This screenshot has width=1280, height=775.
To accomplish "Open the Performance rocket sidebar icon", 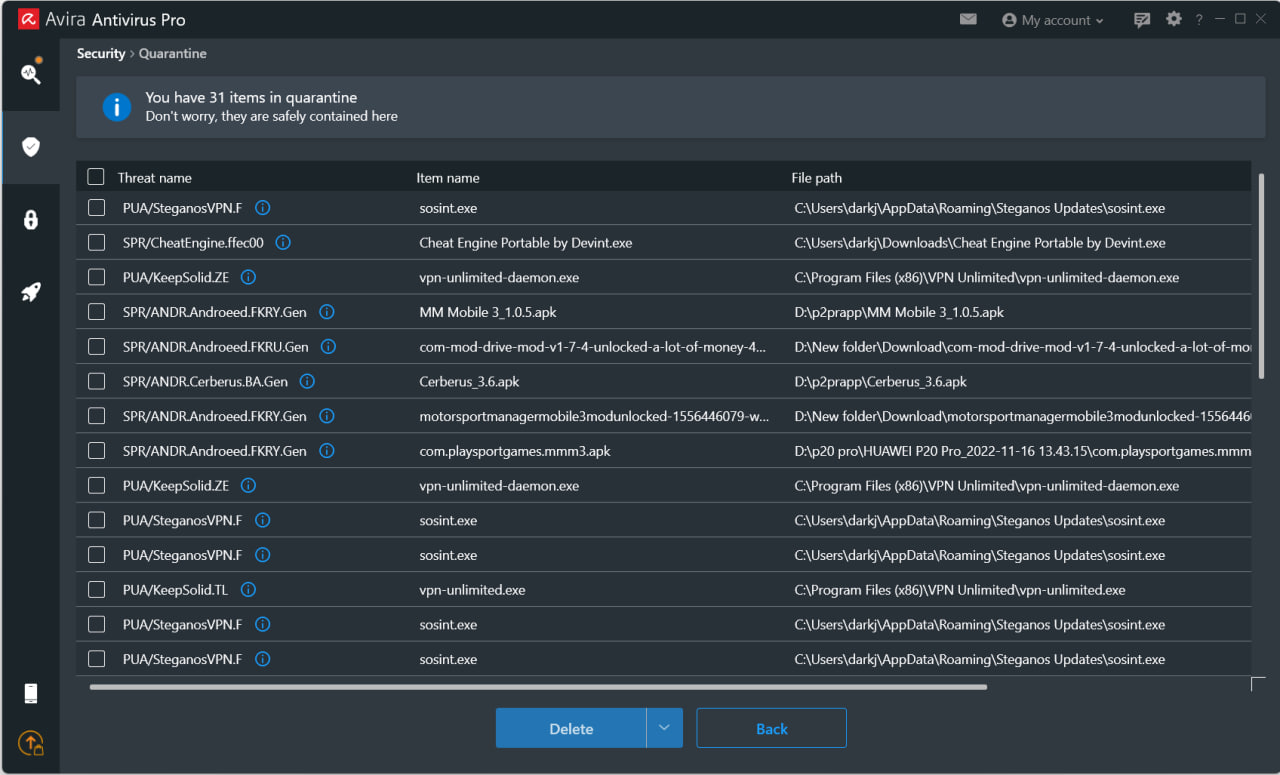I will point(31,293).
